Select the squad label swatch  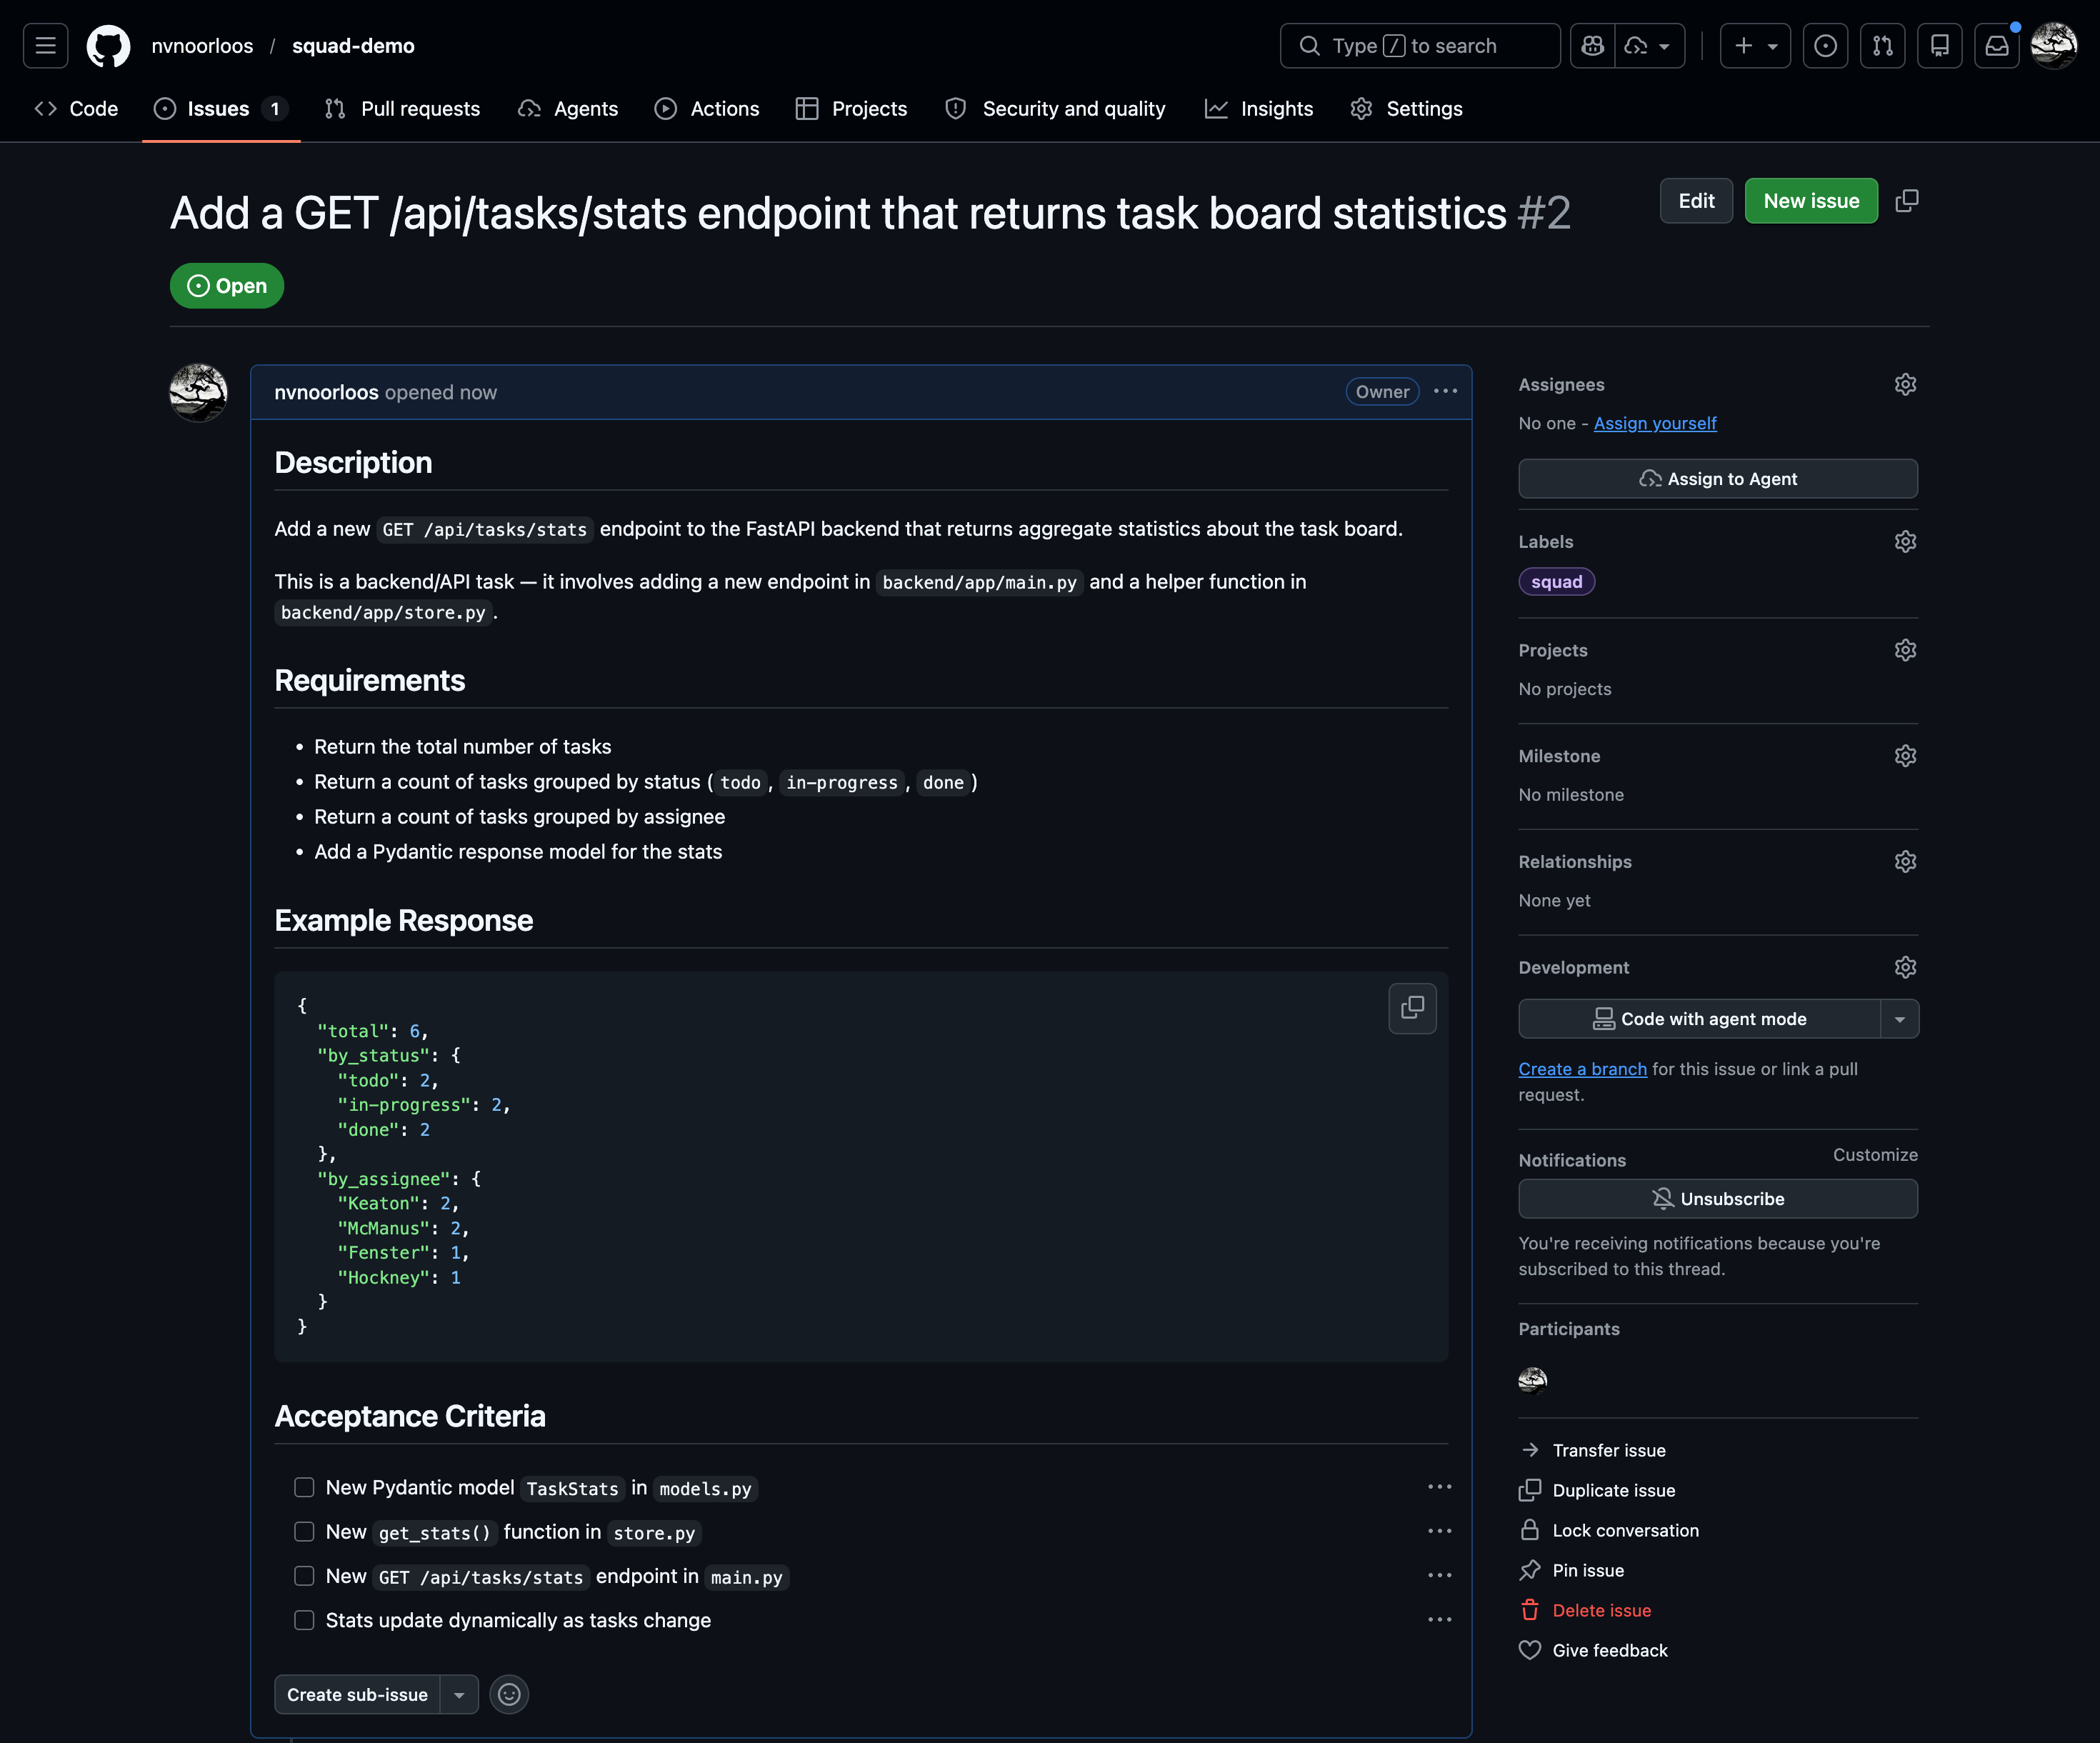click(1556, 581)
